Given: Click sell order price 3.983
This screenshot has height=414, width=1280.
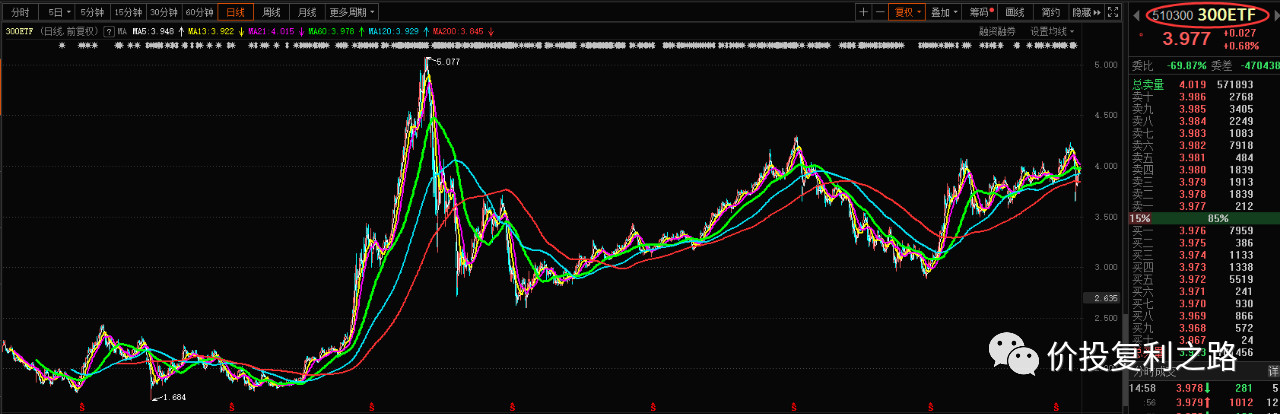Looking at the screenshot, I should click(x=1192, y=133).
